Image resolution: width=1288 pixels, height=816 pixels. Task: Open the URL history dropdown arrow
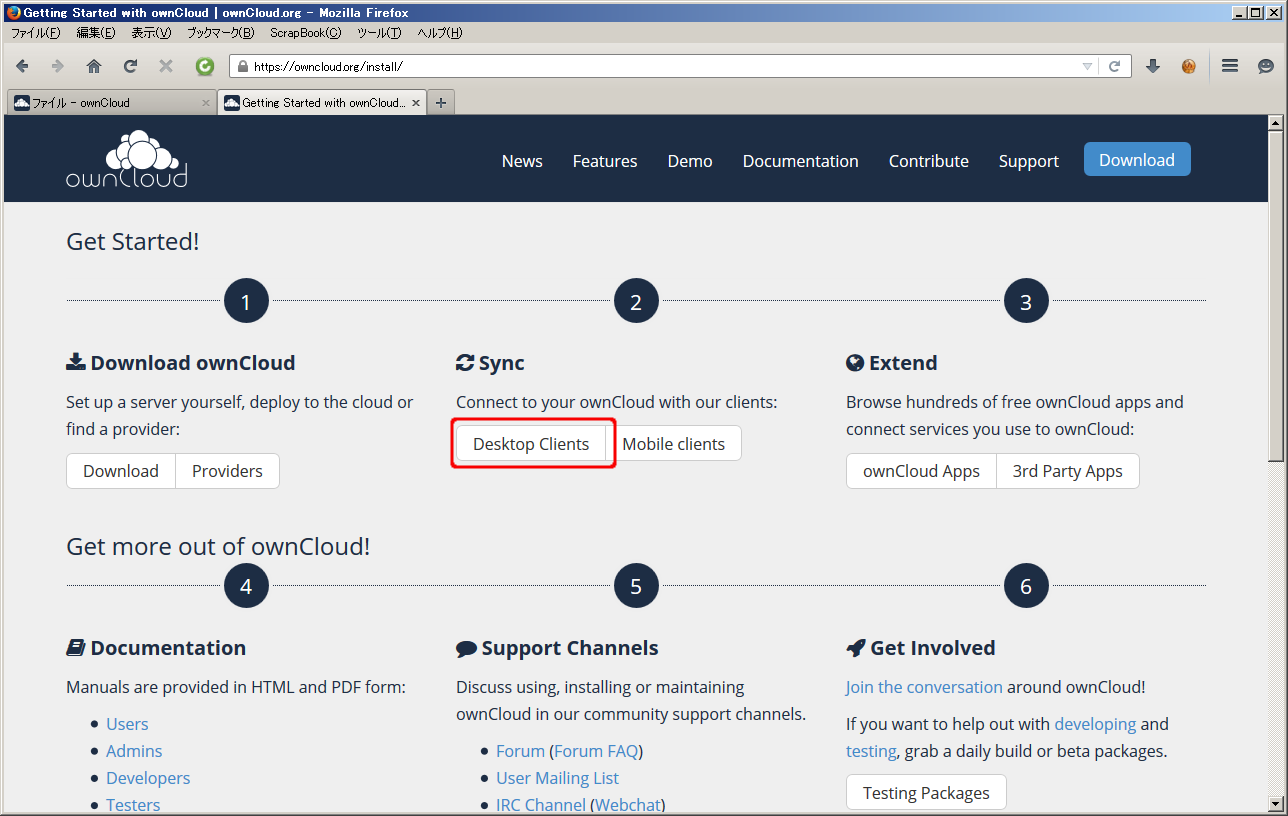click(1087, 66)
